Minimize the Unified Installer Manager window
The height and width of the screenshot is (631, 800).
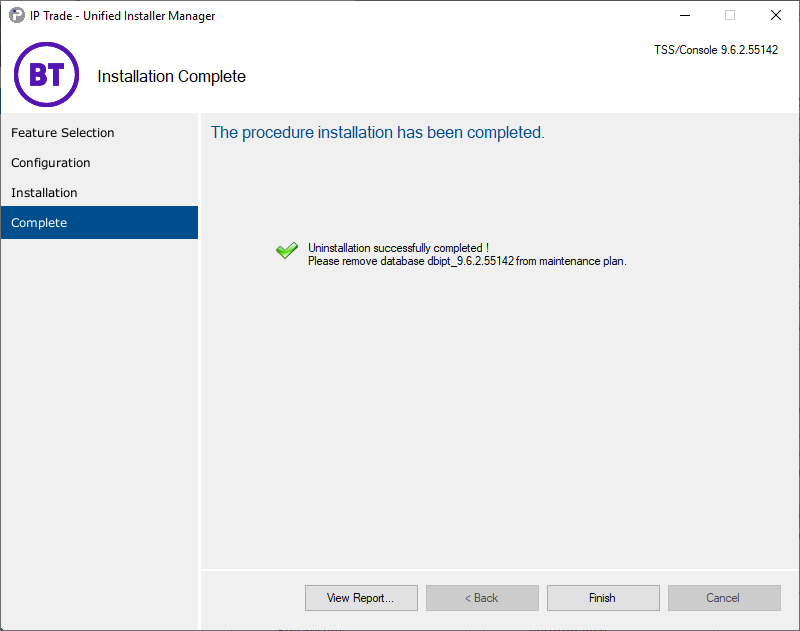coord(685,15)
